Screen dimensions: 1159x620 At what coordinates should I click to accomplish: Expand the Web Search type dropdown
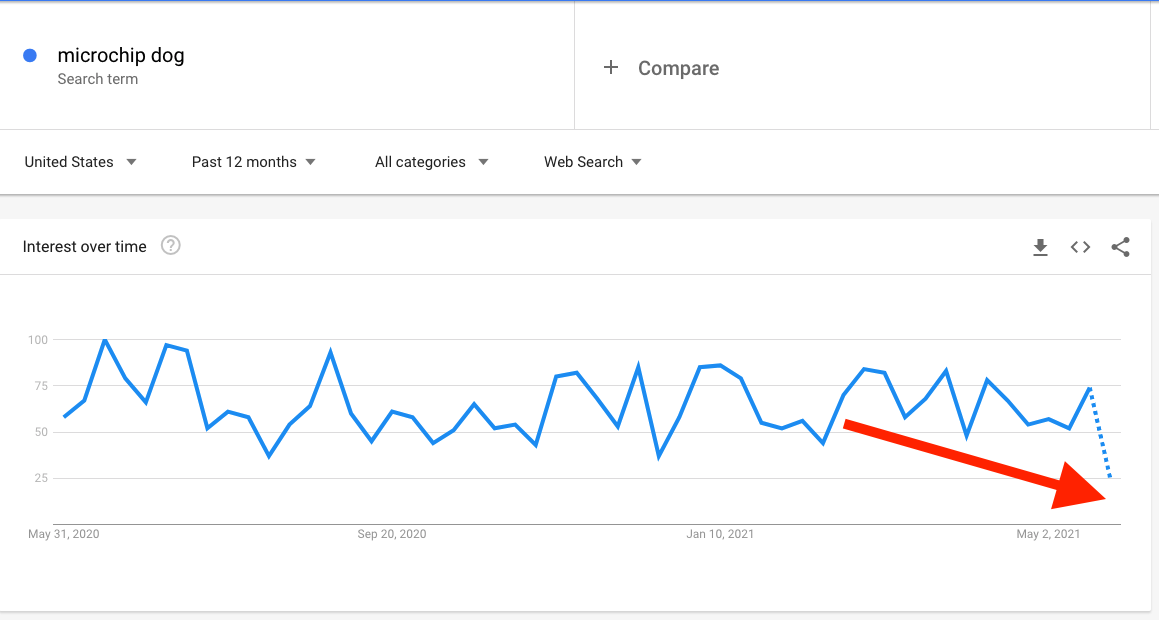coord(593,162)
